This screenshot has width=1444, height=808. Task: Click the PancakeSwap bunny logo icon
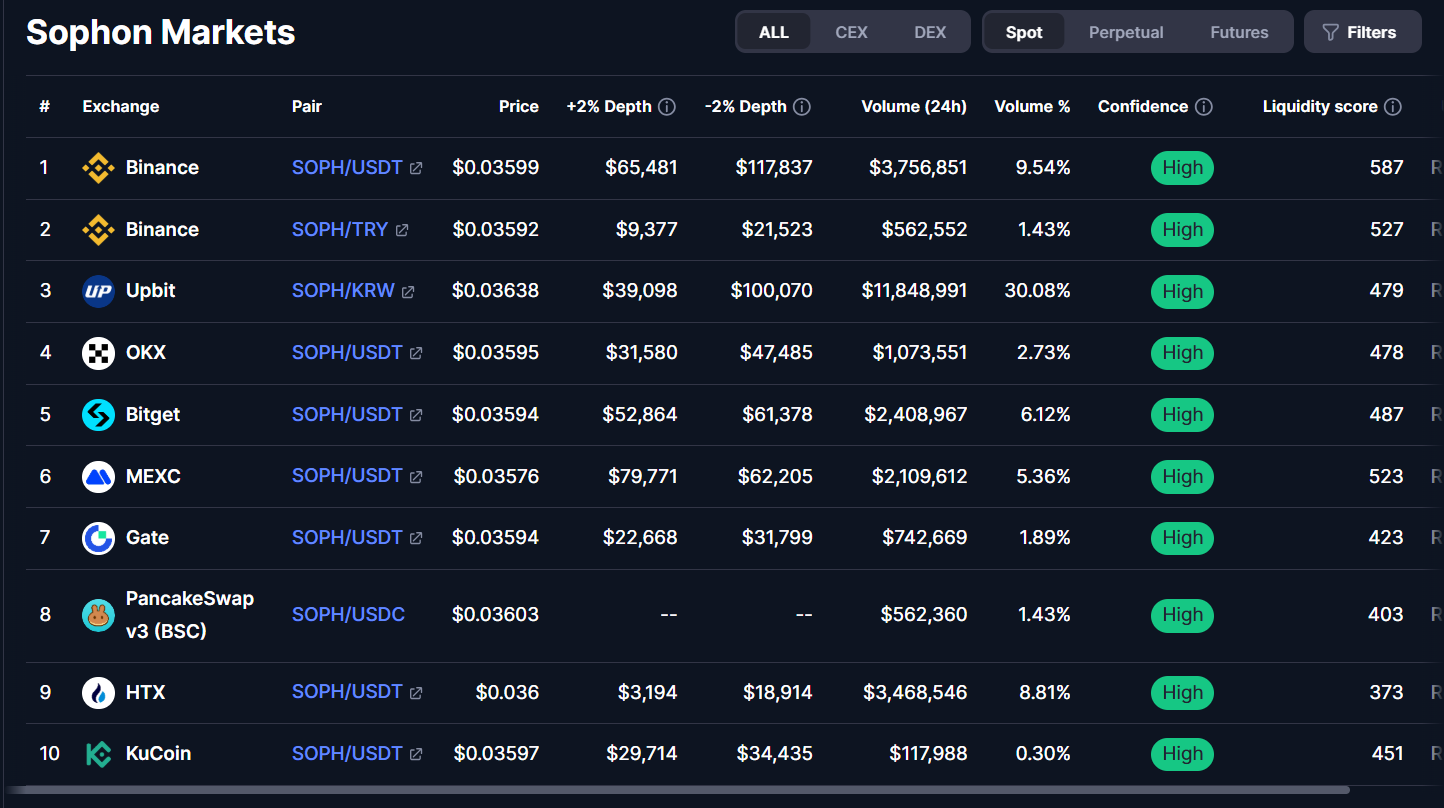[98, 615]
